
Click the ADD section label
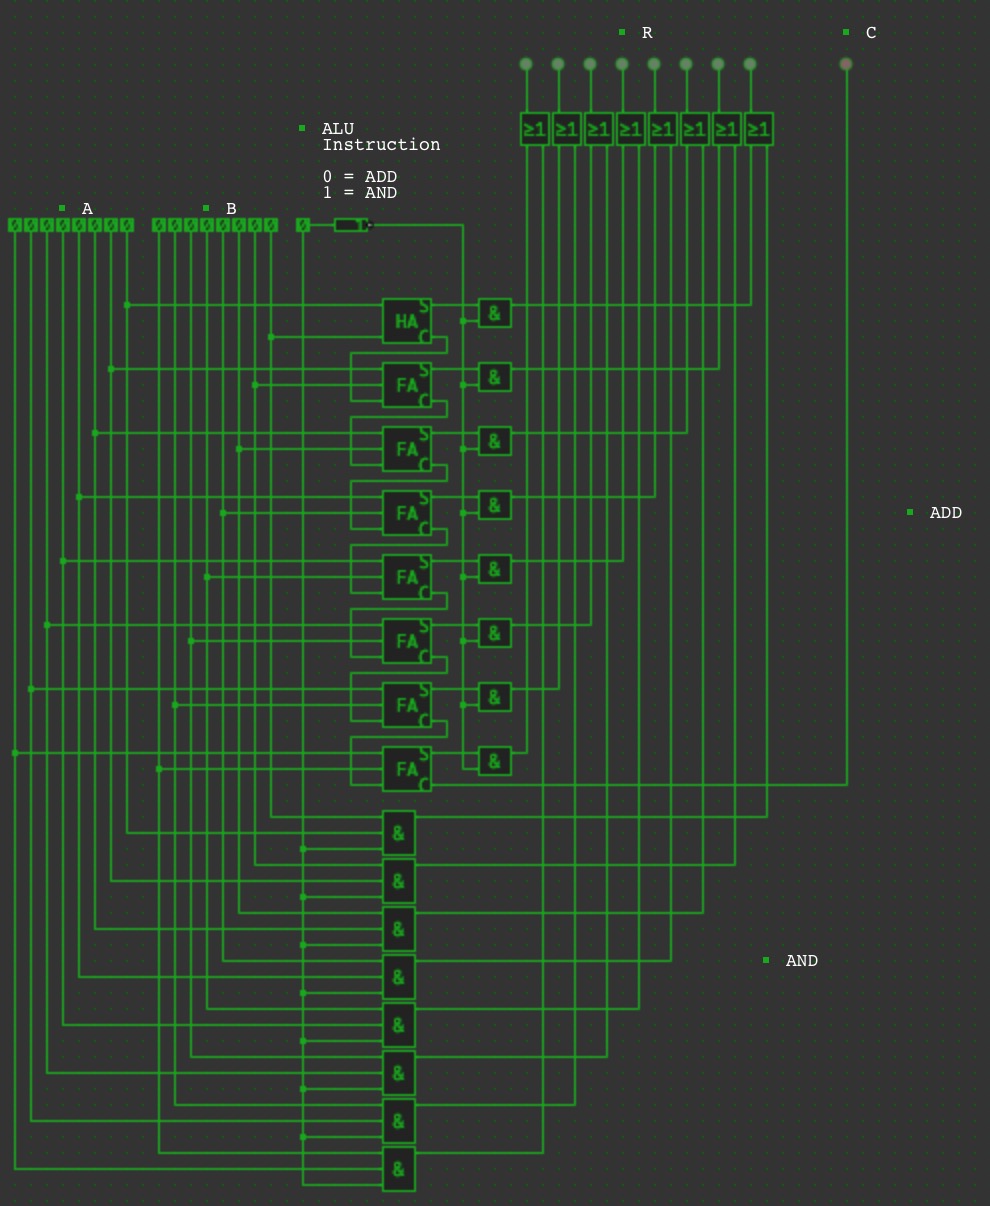pyautogui.click(x=945, y=513)
